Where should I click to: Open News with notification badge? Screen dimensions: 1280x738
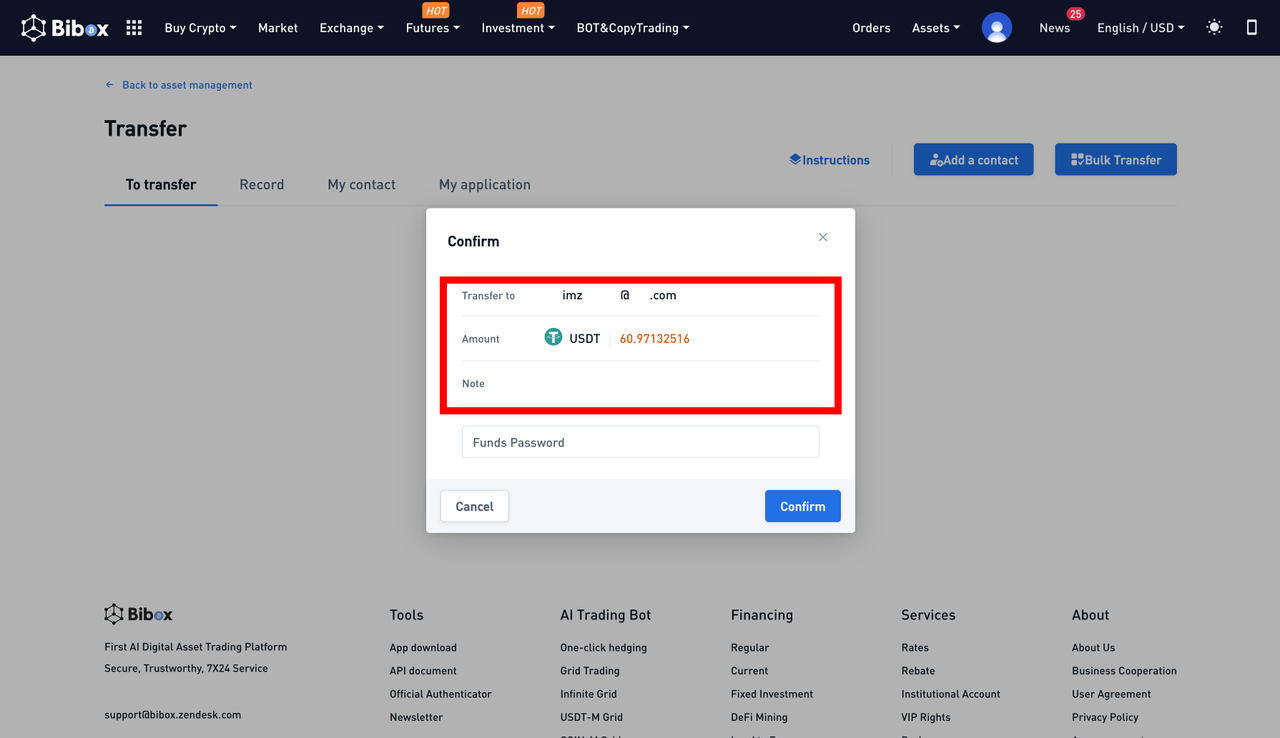1054,28
